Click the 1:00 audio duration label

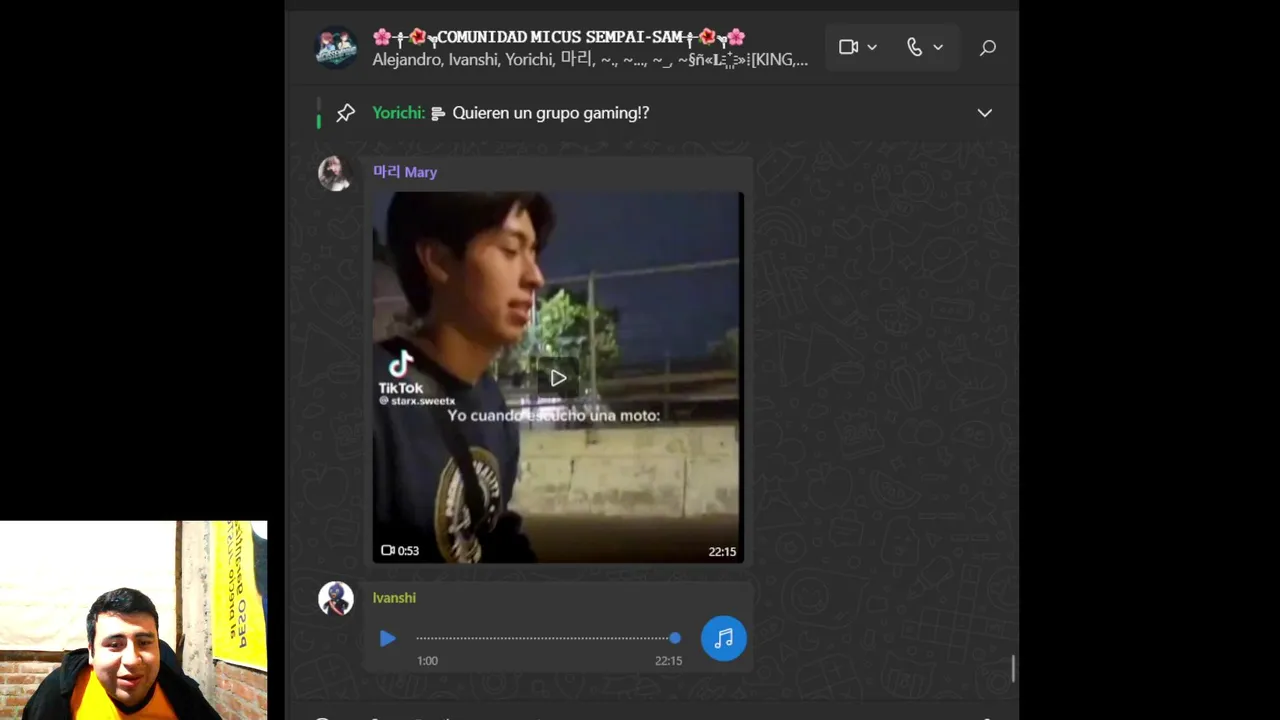point(427,661)
